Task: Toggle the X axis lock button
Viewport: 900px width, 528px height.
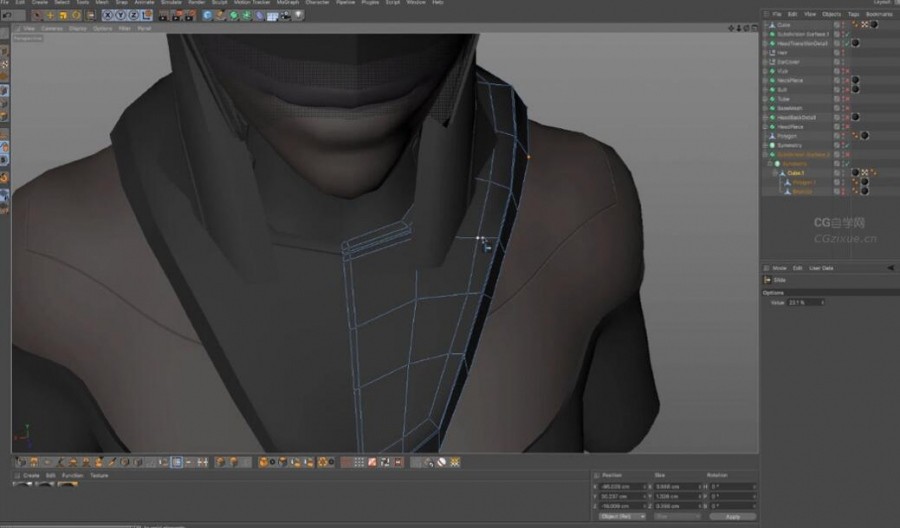Action: click(x=108, y=15)
